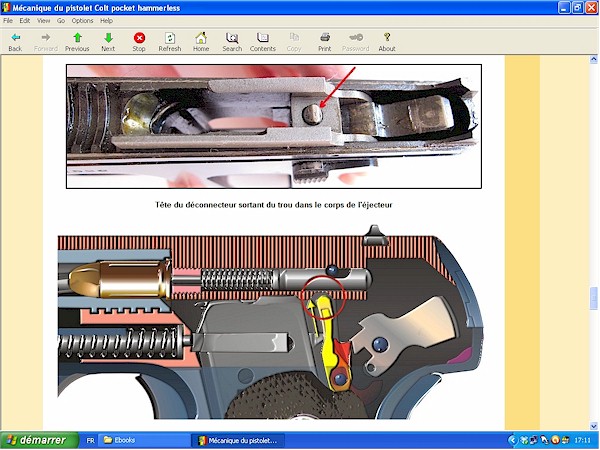Screen dimensions: 600x450
Task: Expand the Help menu
Action: coord(106,20)
